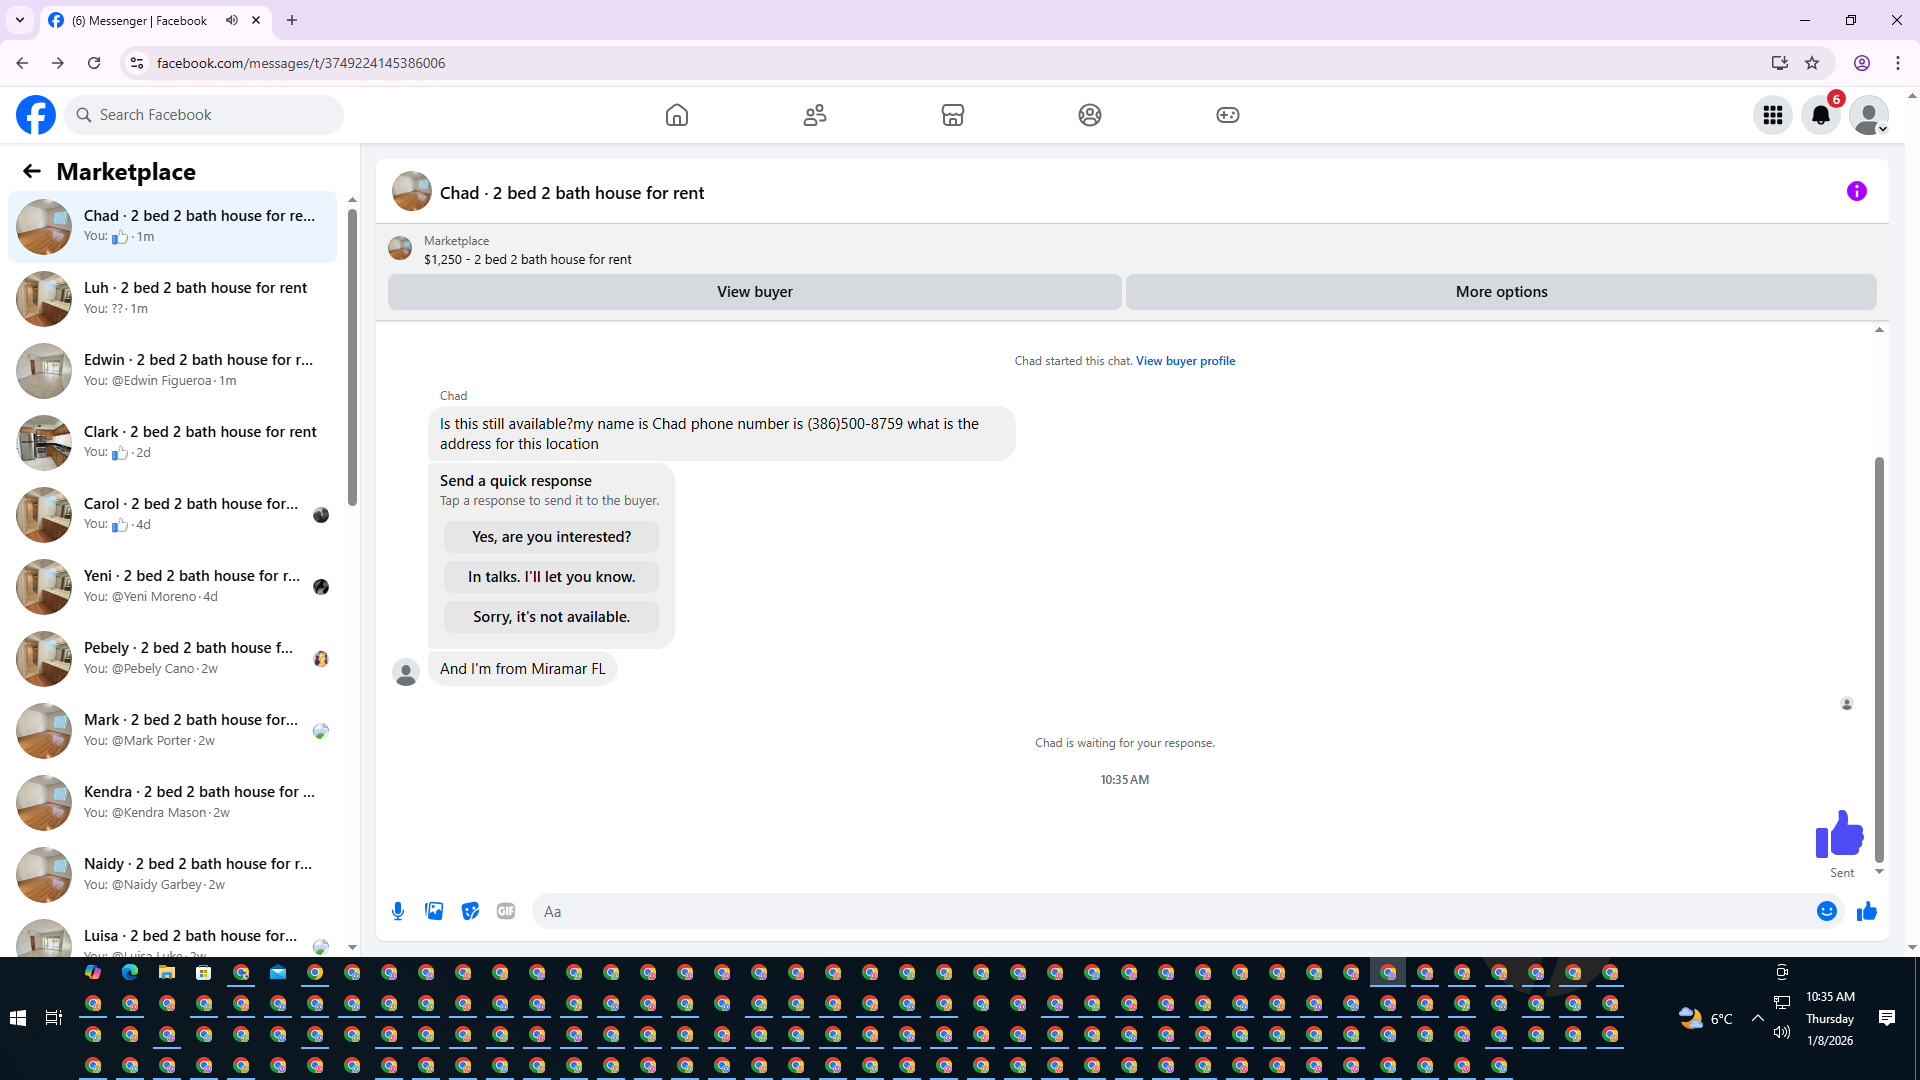Click the message 'And I'm from Miramar FL'
Image resolution: width=1920 pixels, height=1080 pixels.
point(523,669)
